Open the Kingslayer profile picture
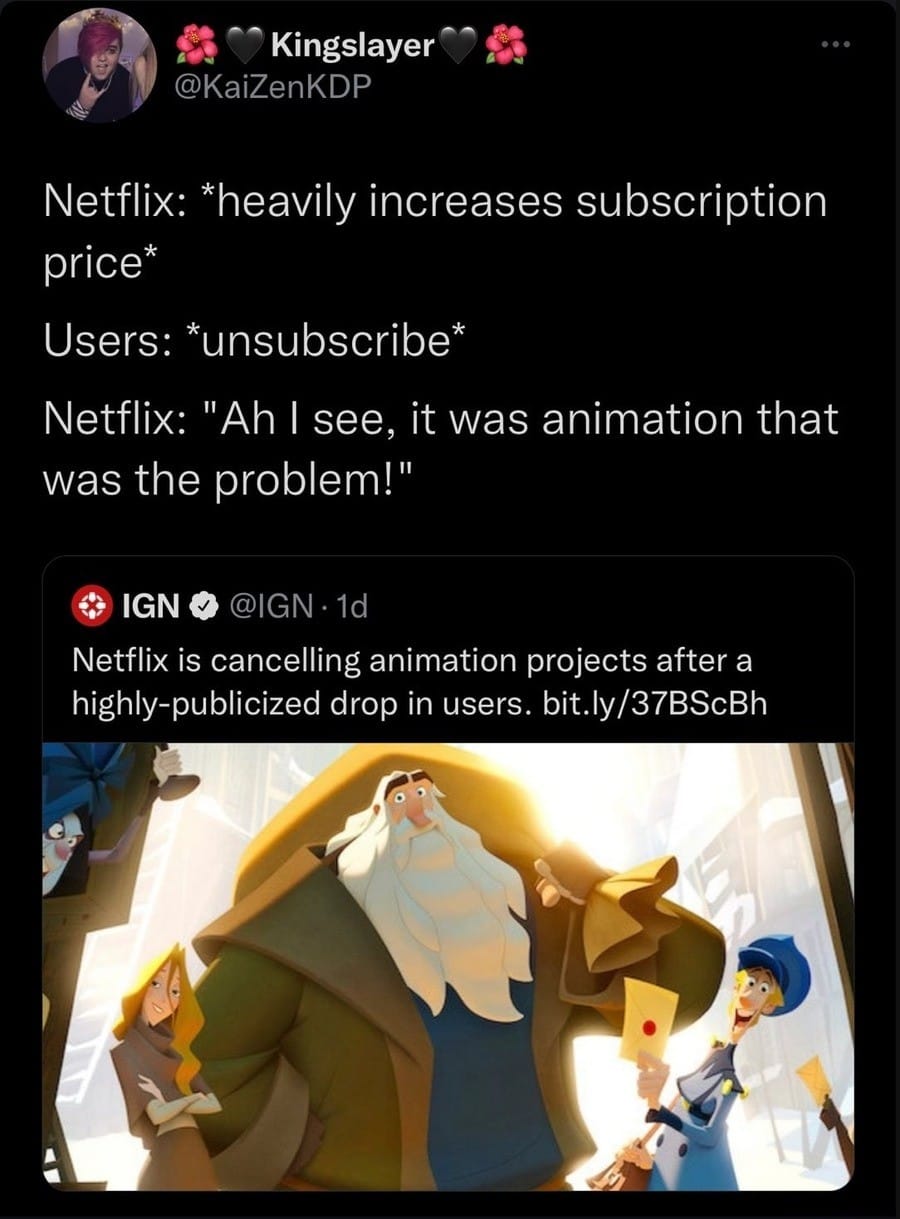Screen dimensions: 900x1219 tap(98, 65)
